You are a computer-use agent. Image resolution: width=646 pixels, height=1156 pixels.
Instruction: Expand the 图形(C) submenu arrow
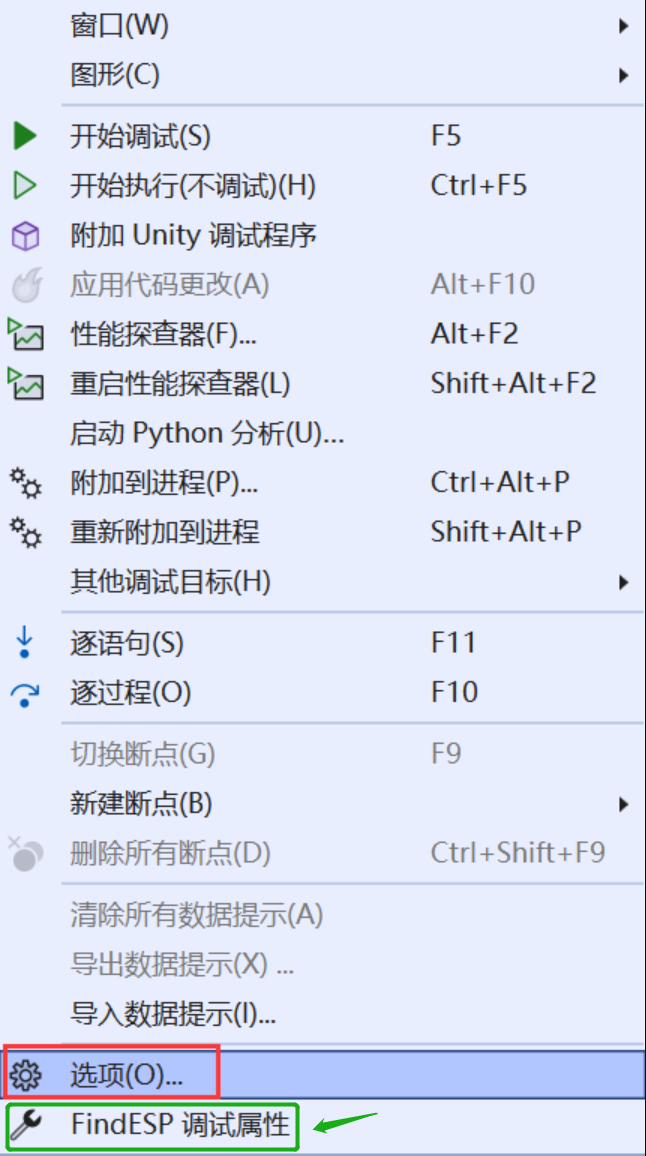tap(624, 74)
